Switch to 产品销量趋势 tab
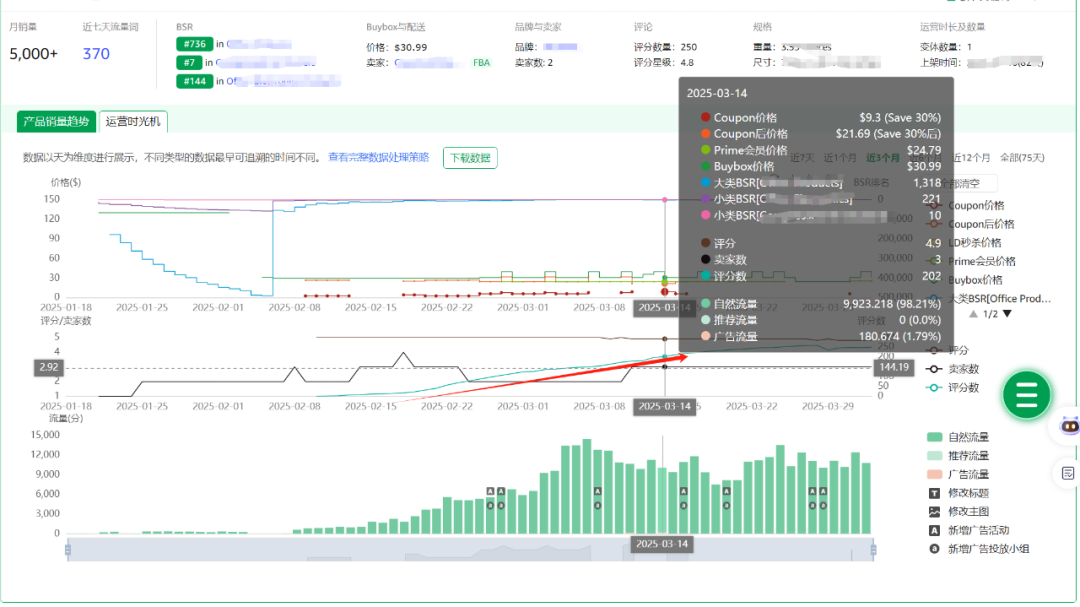Image resolution: width=1080 pixels, height=607 pixels. tap(57, 122)
